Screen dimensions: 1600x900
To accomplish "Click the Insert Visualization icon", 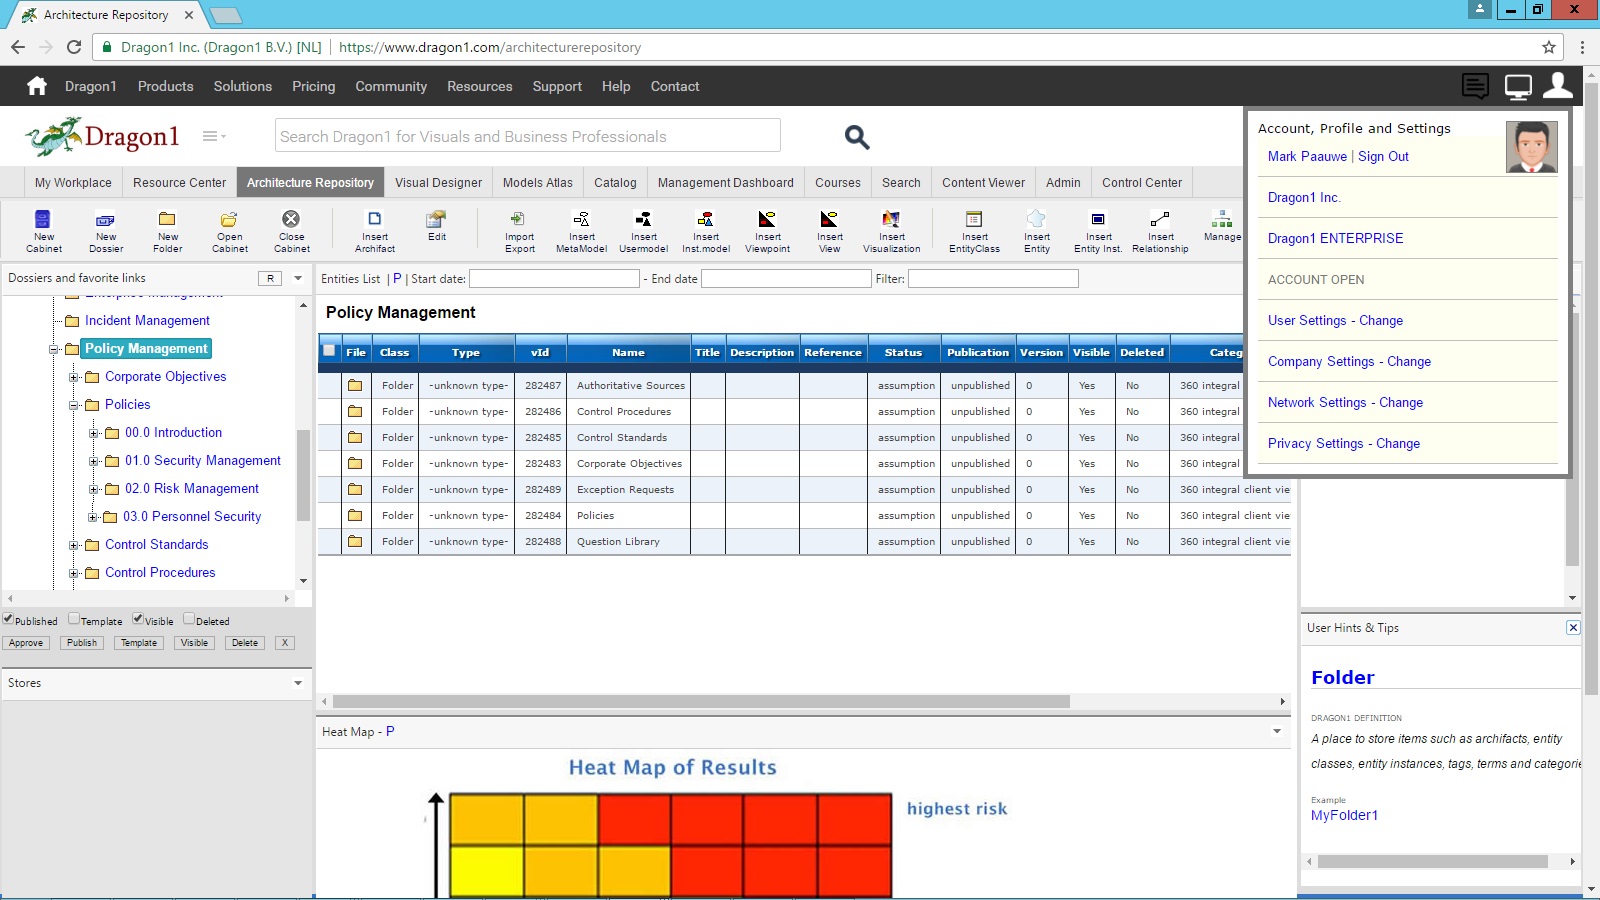I will (890, 231).
